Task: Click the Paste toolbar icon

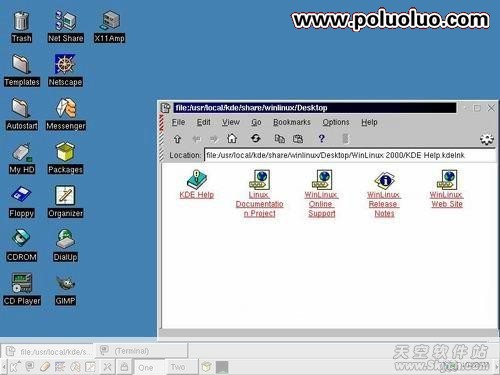Action: pos(298,138)
